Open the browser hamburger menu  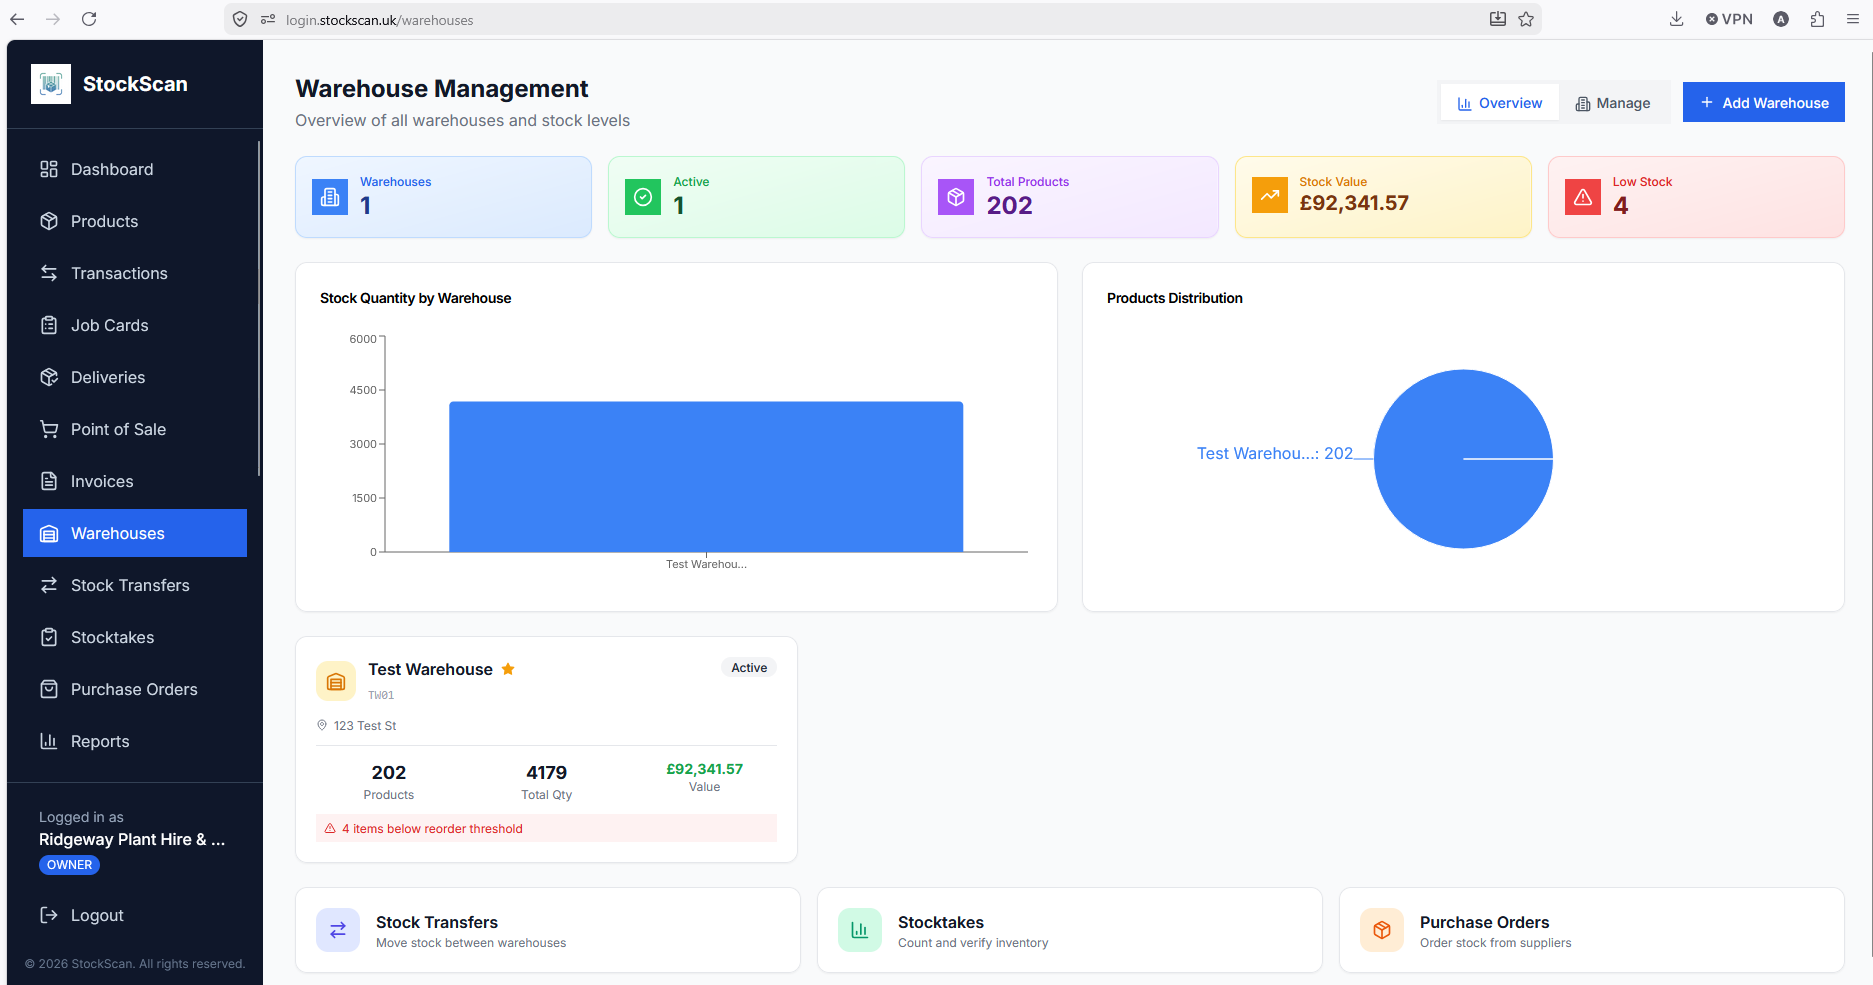tap(1853, 19)
